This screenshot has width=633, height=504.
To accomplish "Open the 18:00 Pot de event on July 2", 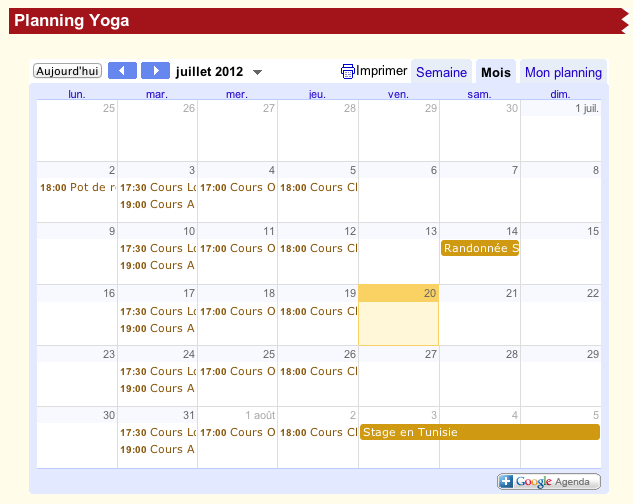I will point(78,187).
